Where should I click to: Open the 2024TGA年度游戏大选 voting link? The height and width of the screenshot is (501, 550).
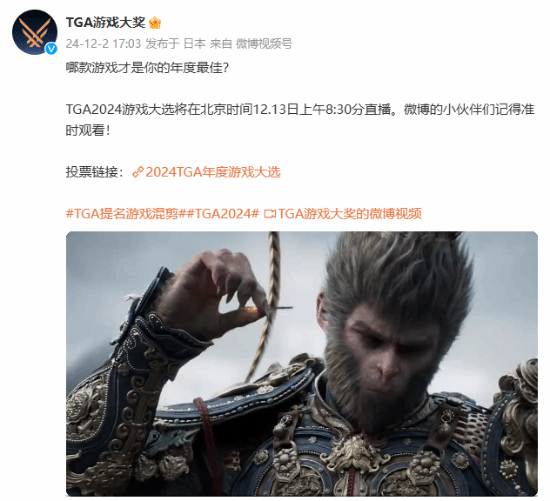coord(213,172)
